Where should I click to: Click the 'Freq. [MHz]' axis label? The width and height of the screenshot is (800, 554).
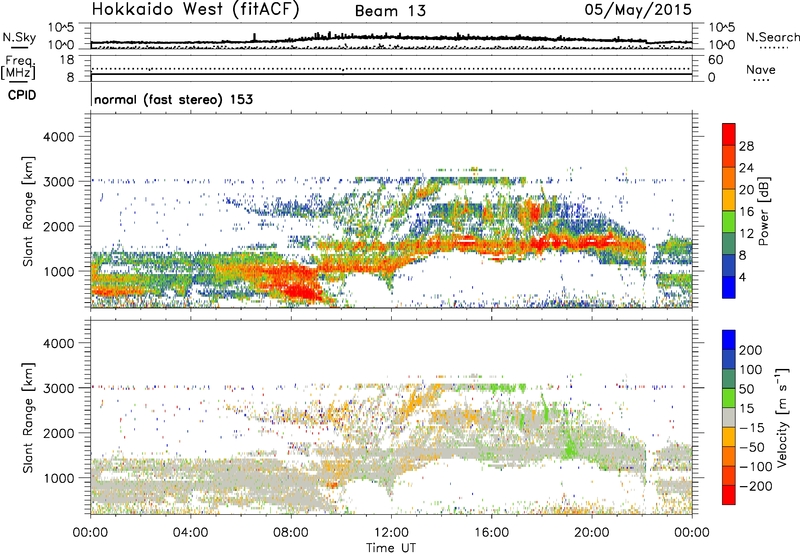[19, 67]
